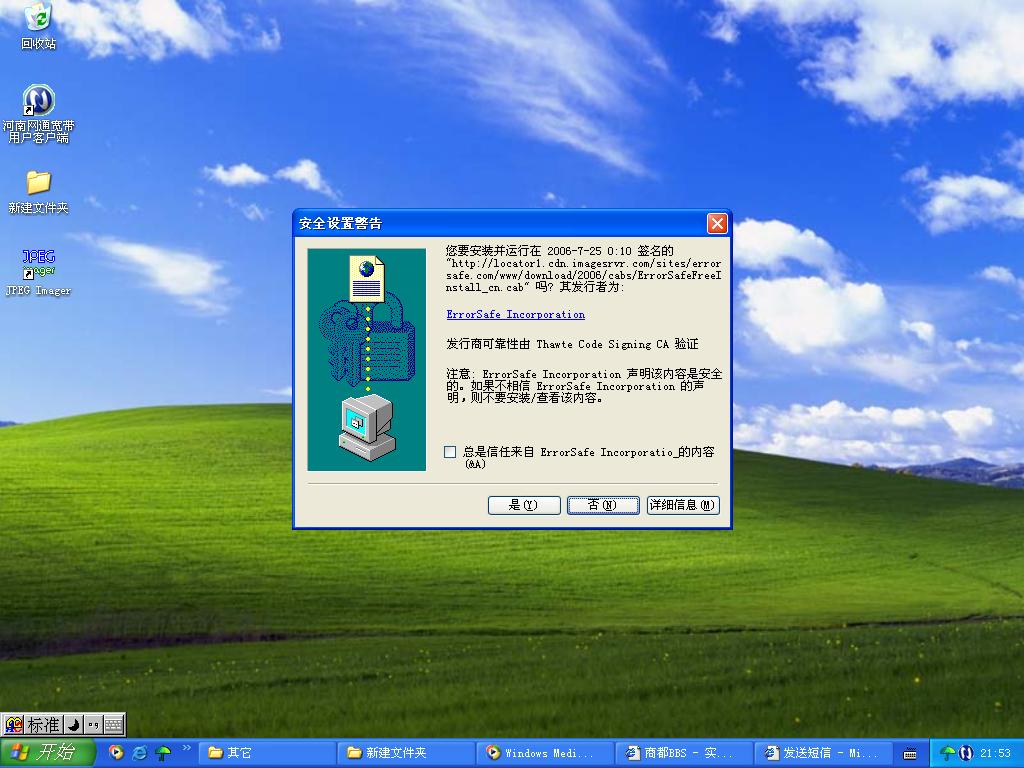The image size is (1024, 768).
Task: Switch to the 其它 folder taskbar button
Action: click(266, 753)
